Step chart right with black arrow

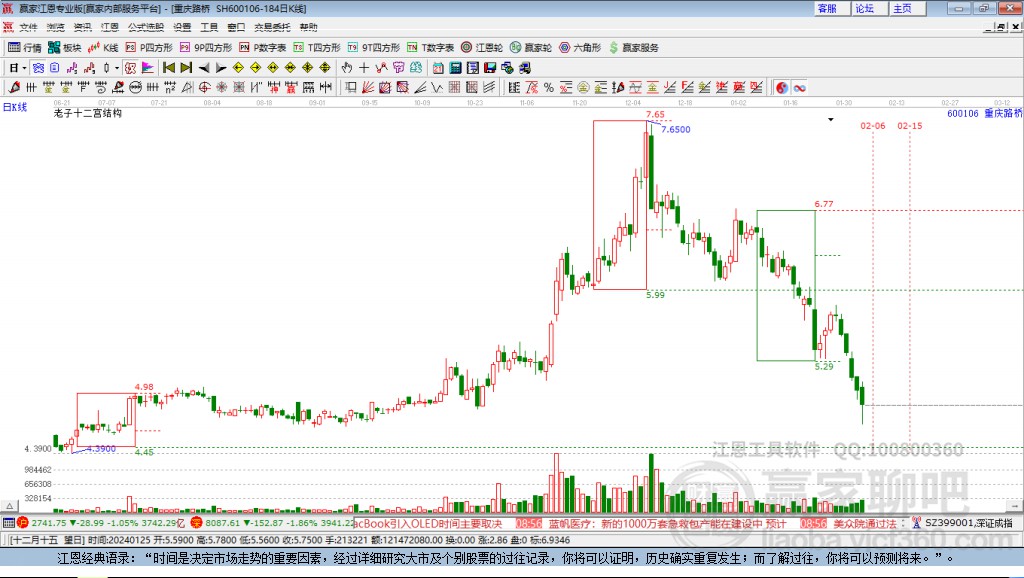point(221,68)
